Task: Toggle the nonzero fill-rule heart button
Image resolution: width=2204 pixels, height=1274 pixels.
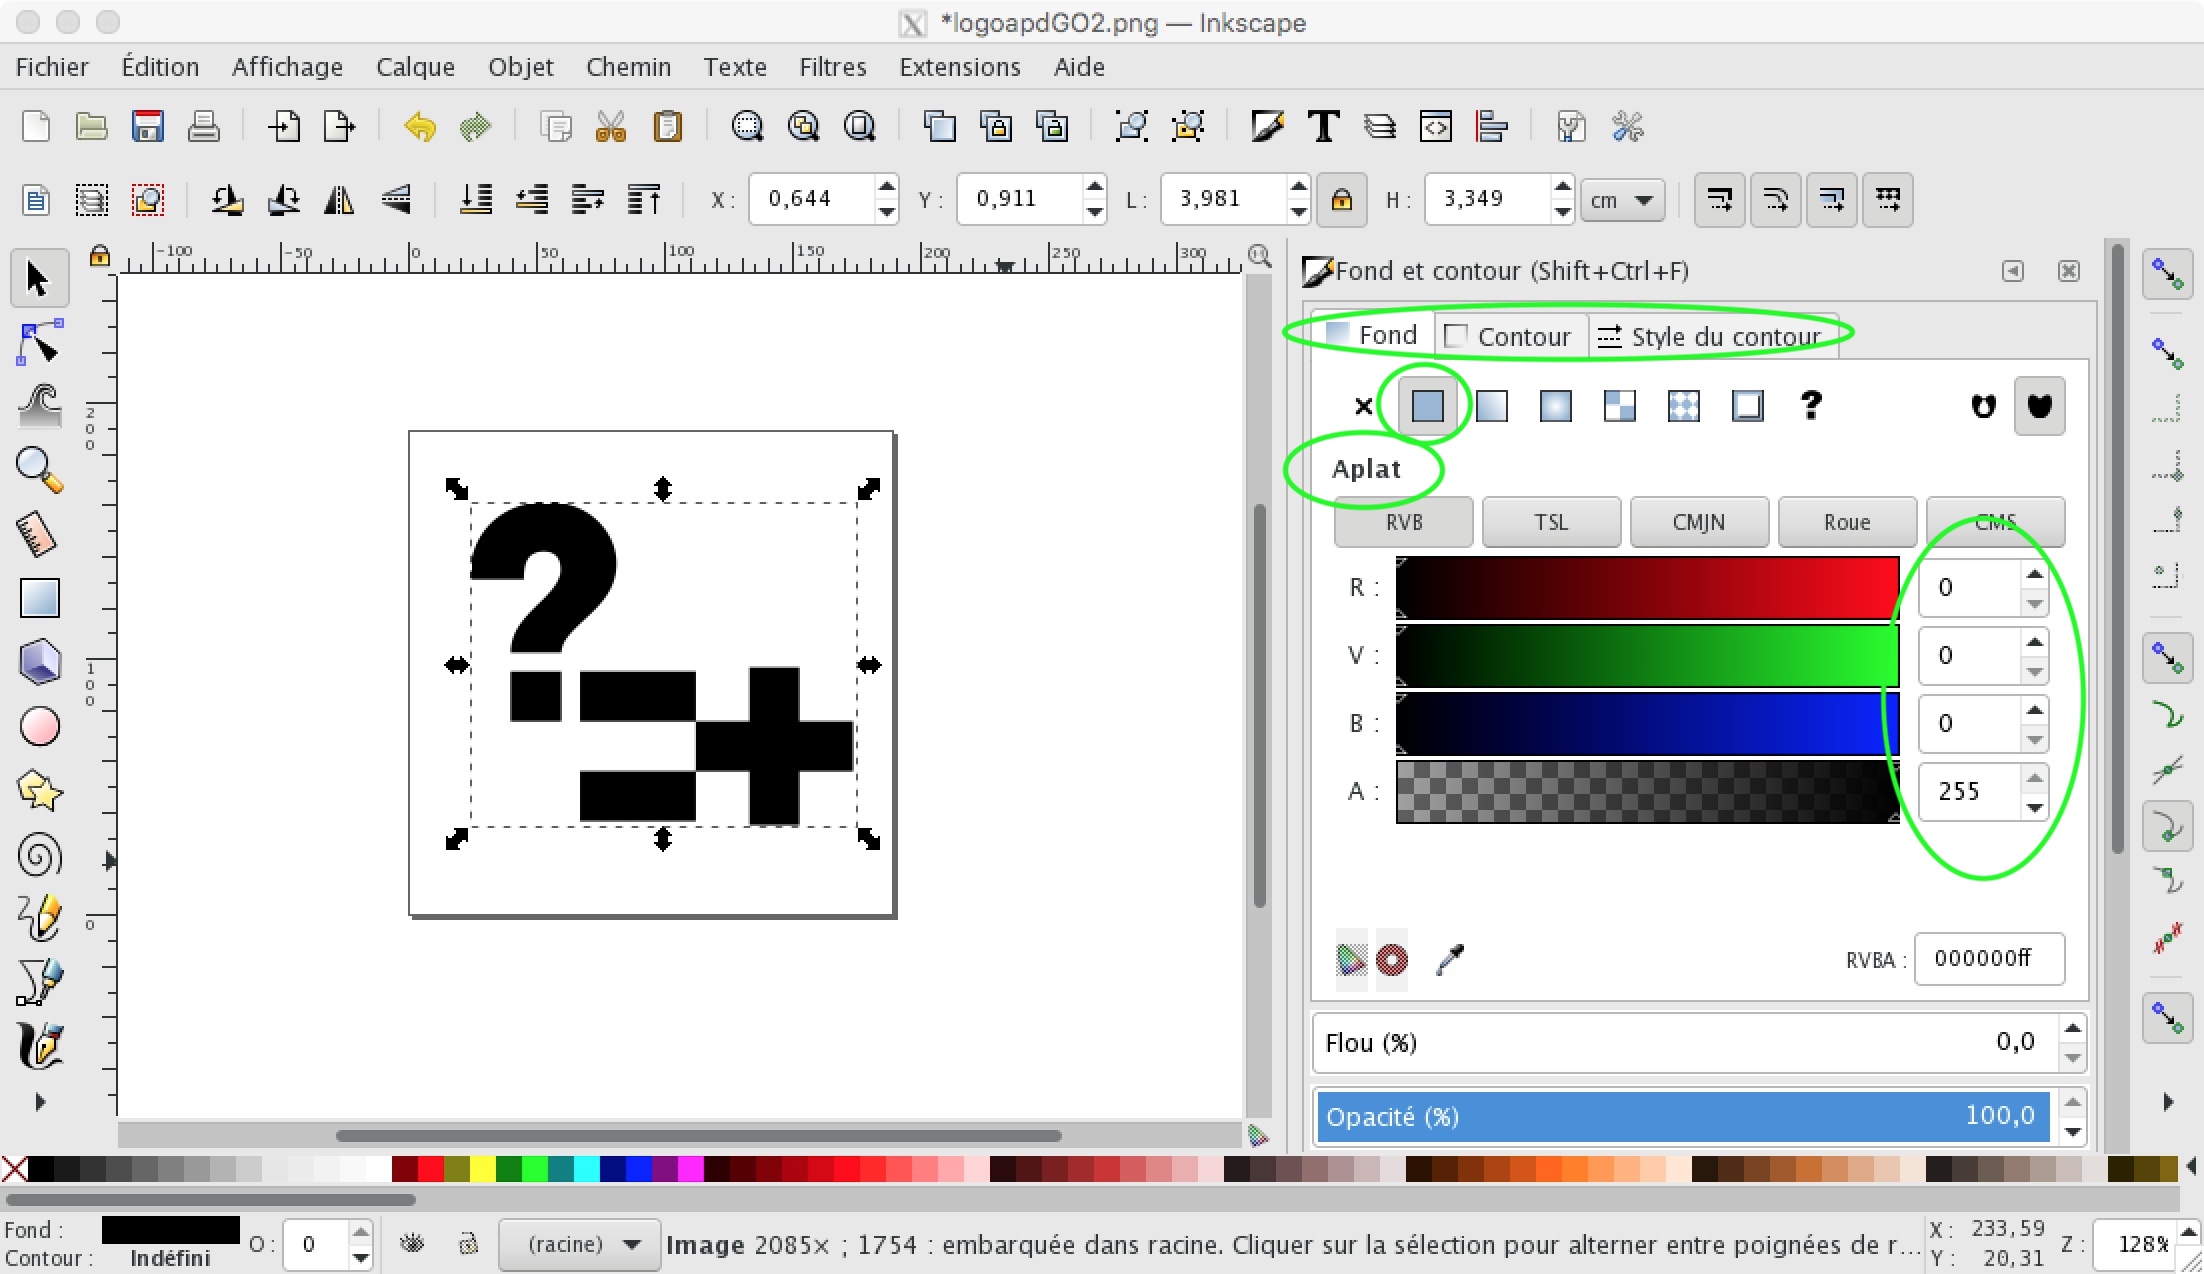Action: pos(2039,406)
